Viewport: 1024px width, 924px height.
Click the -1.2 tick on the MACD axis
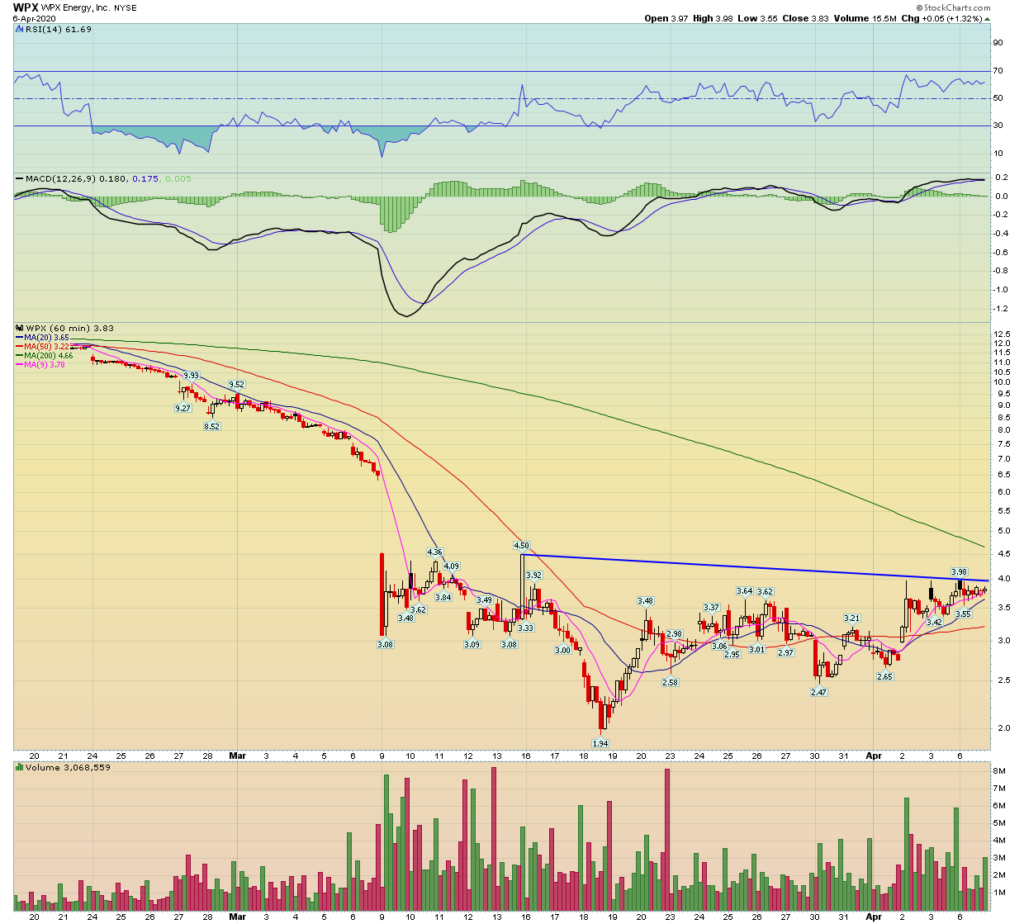pos(1001,309)
